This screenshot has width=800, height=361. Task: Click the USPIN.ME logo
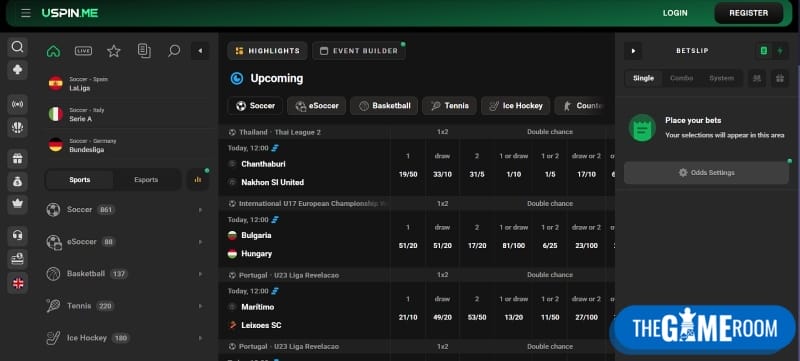coord(70,13)
